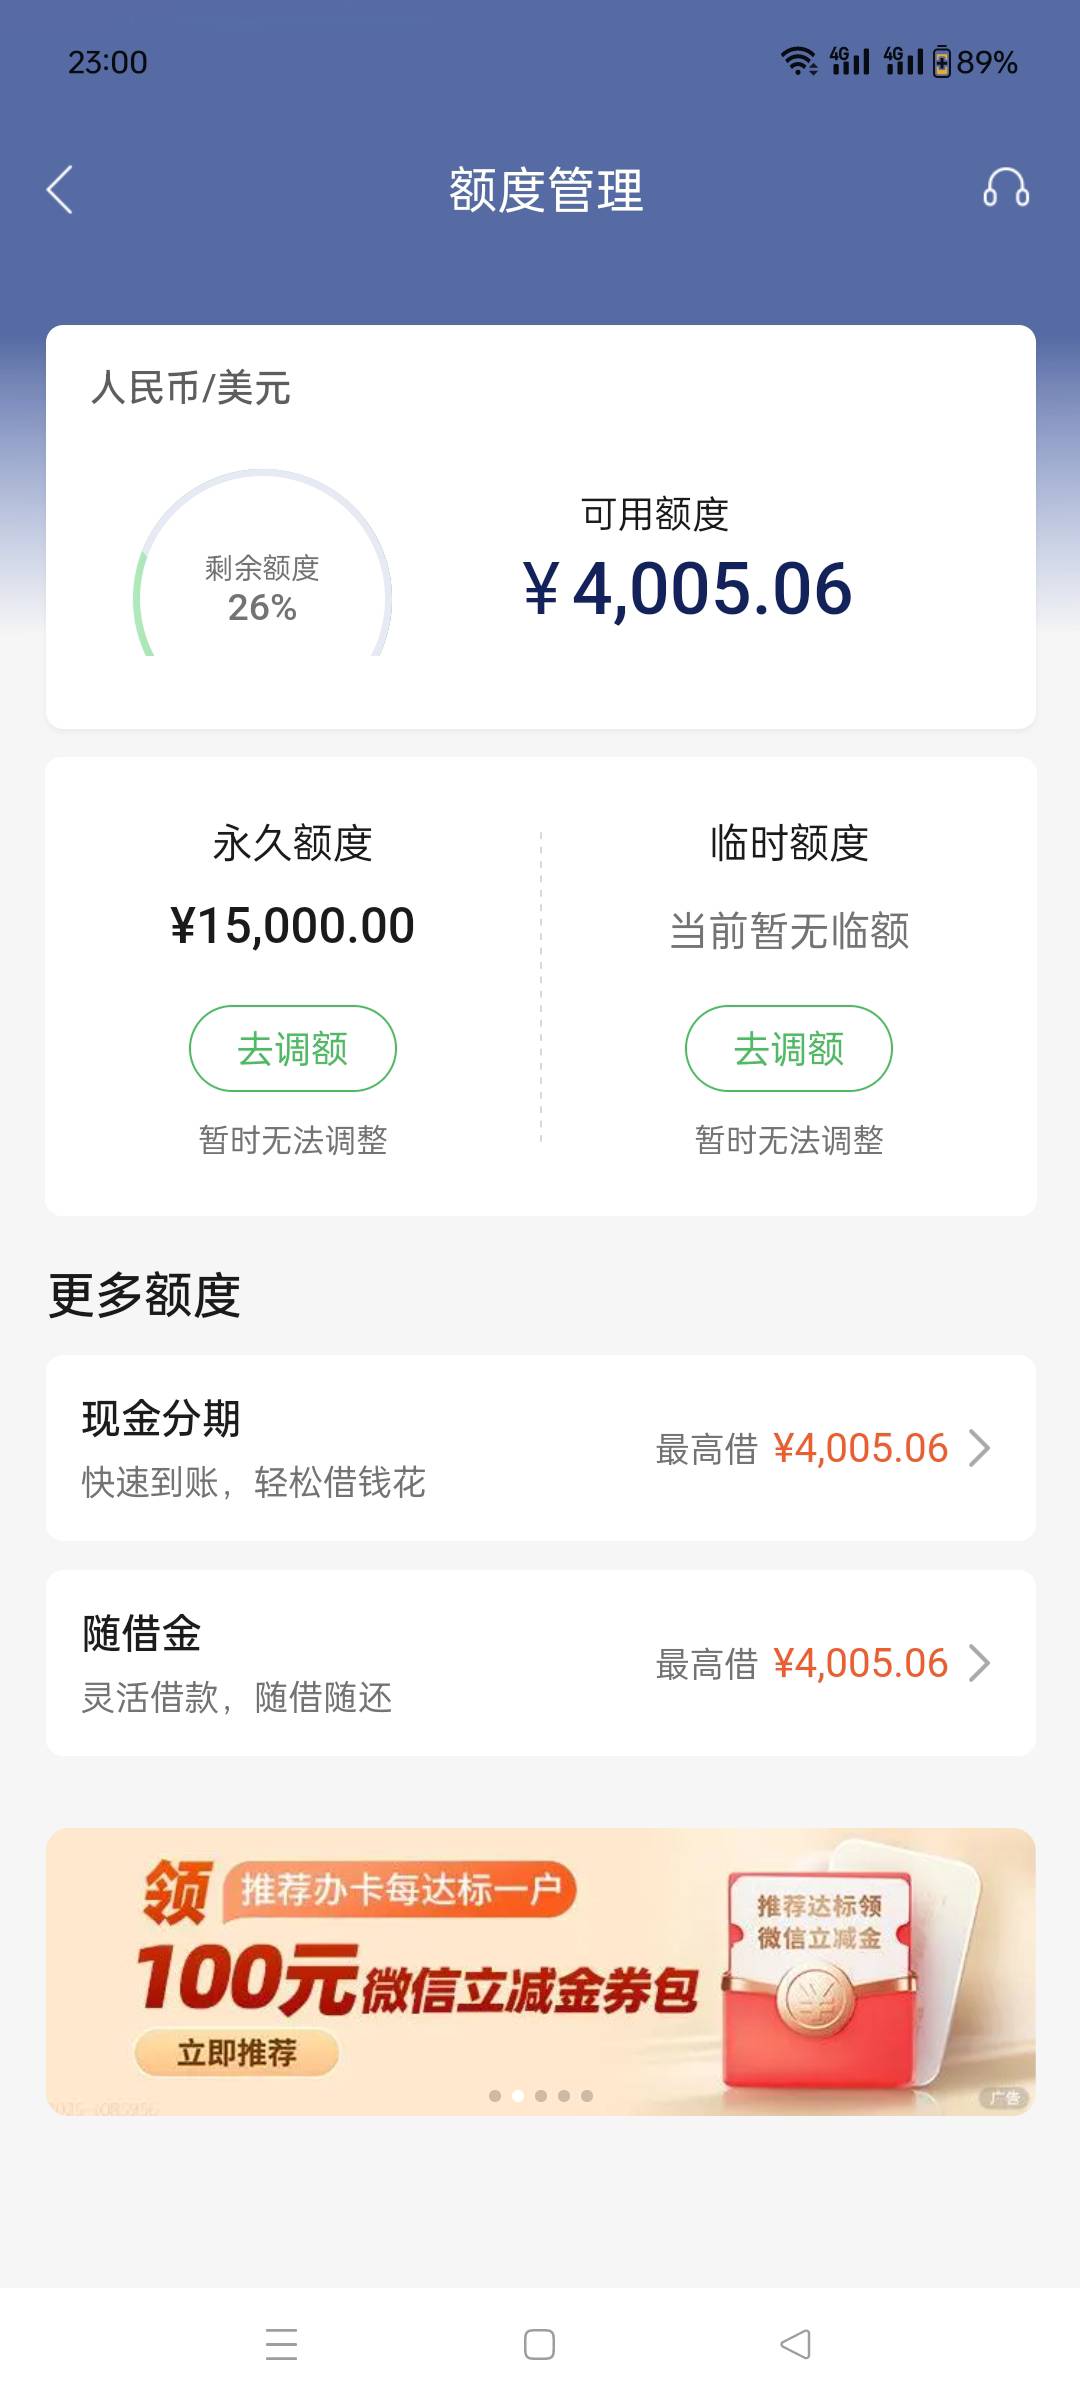Tap the red envelope coin icon
1080x2400 pixels.
coord(820,2000)
